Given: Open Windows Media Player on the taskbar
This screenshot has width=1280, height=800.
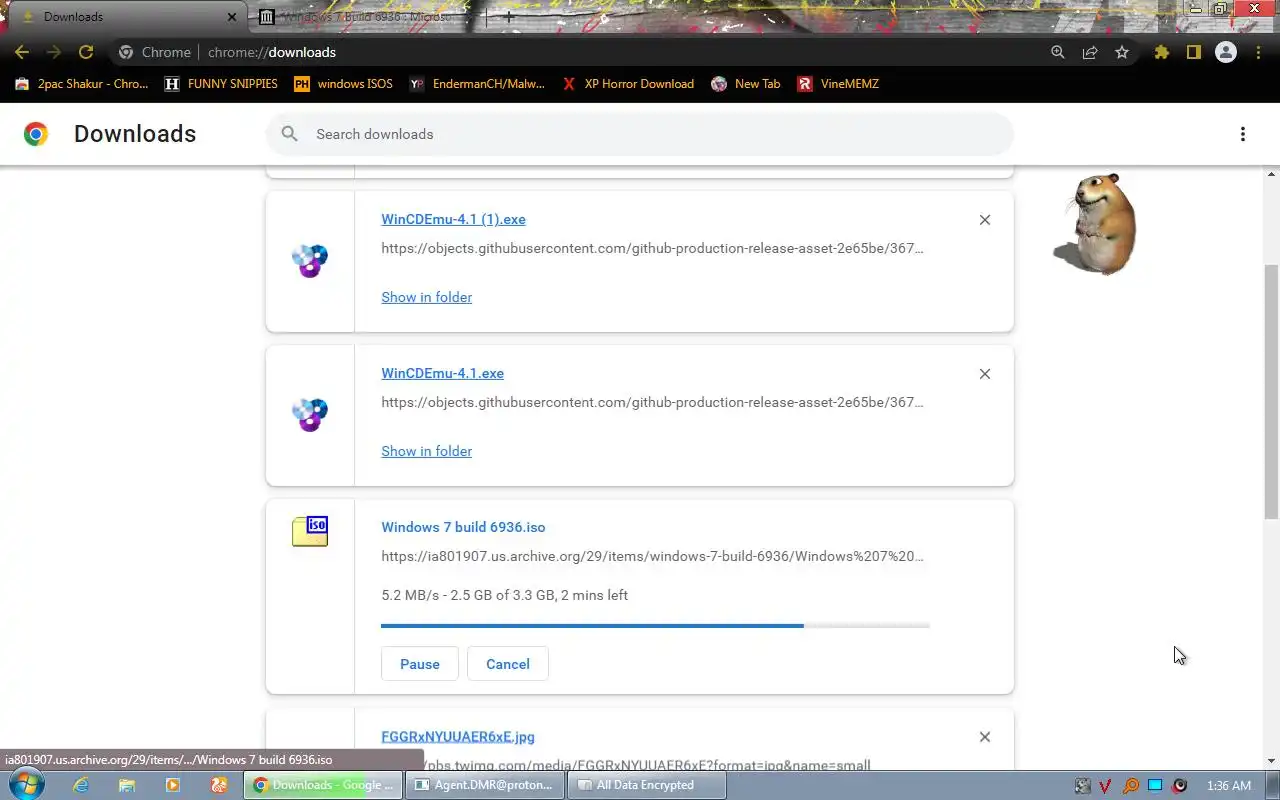Looking at the screenshot, I should (x=173, y=785).
